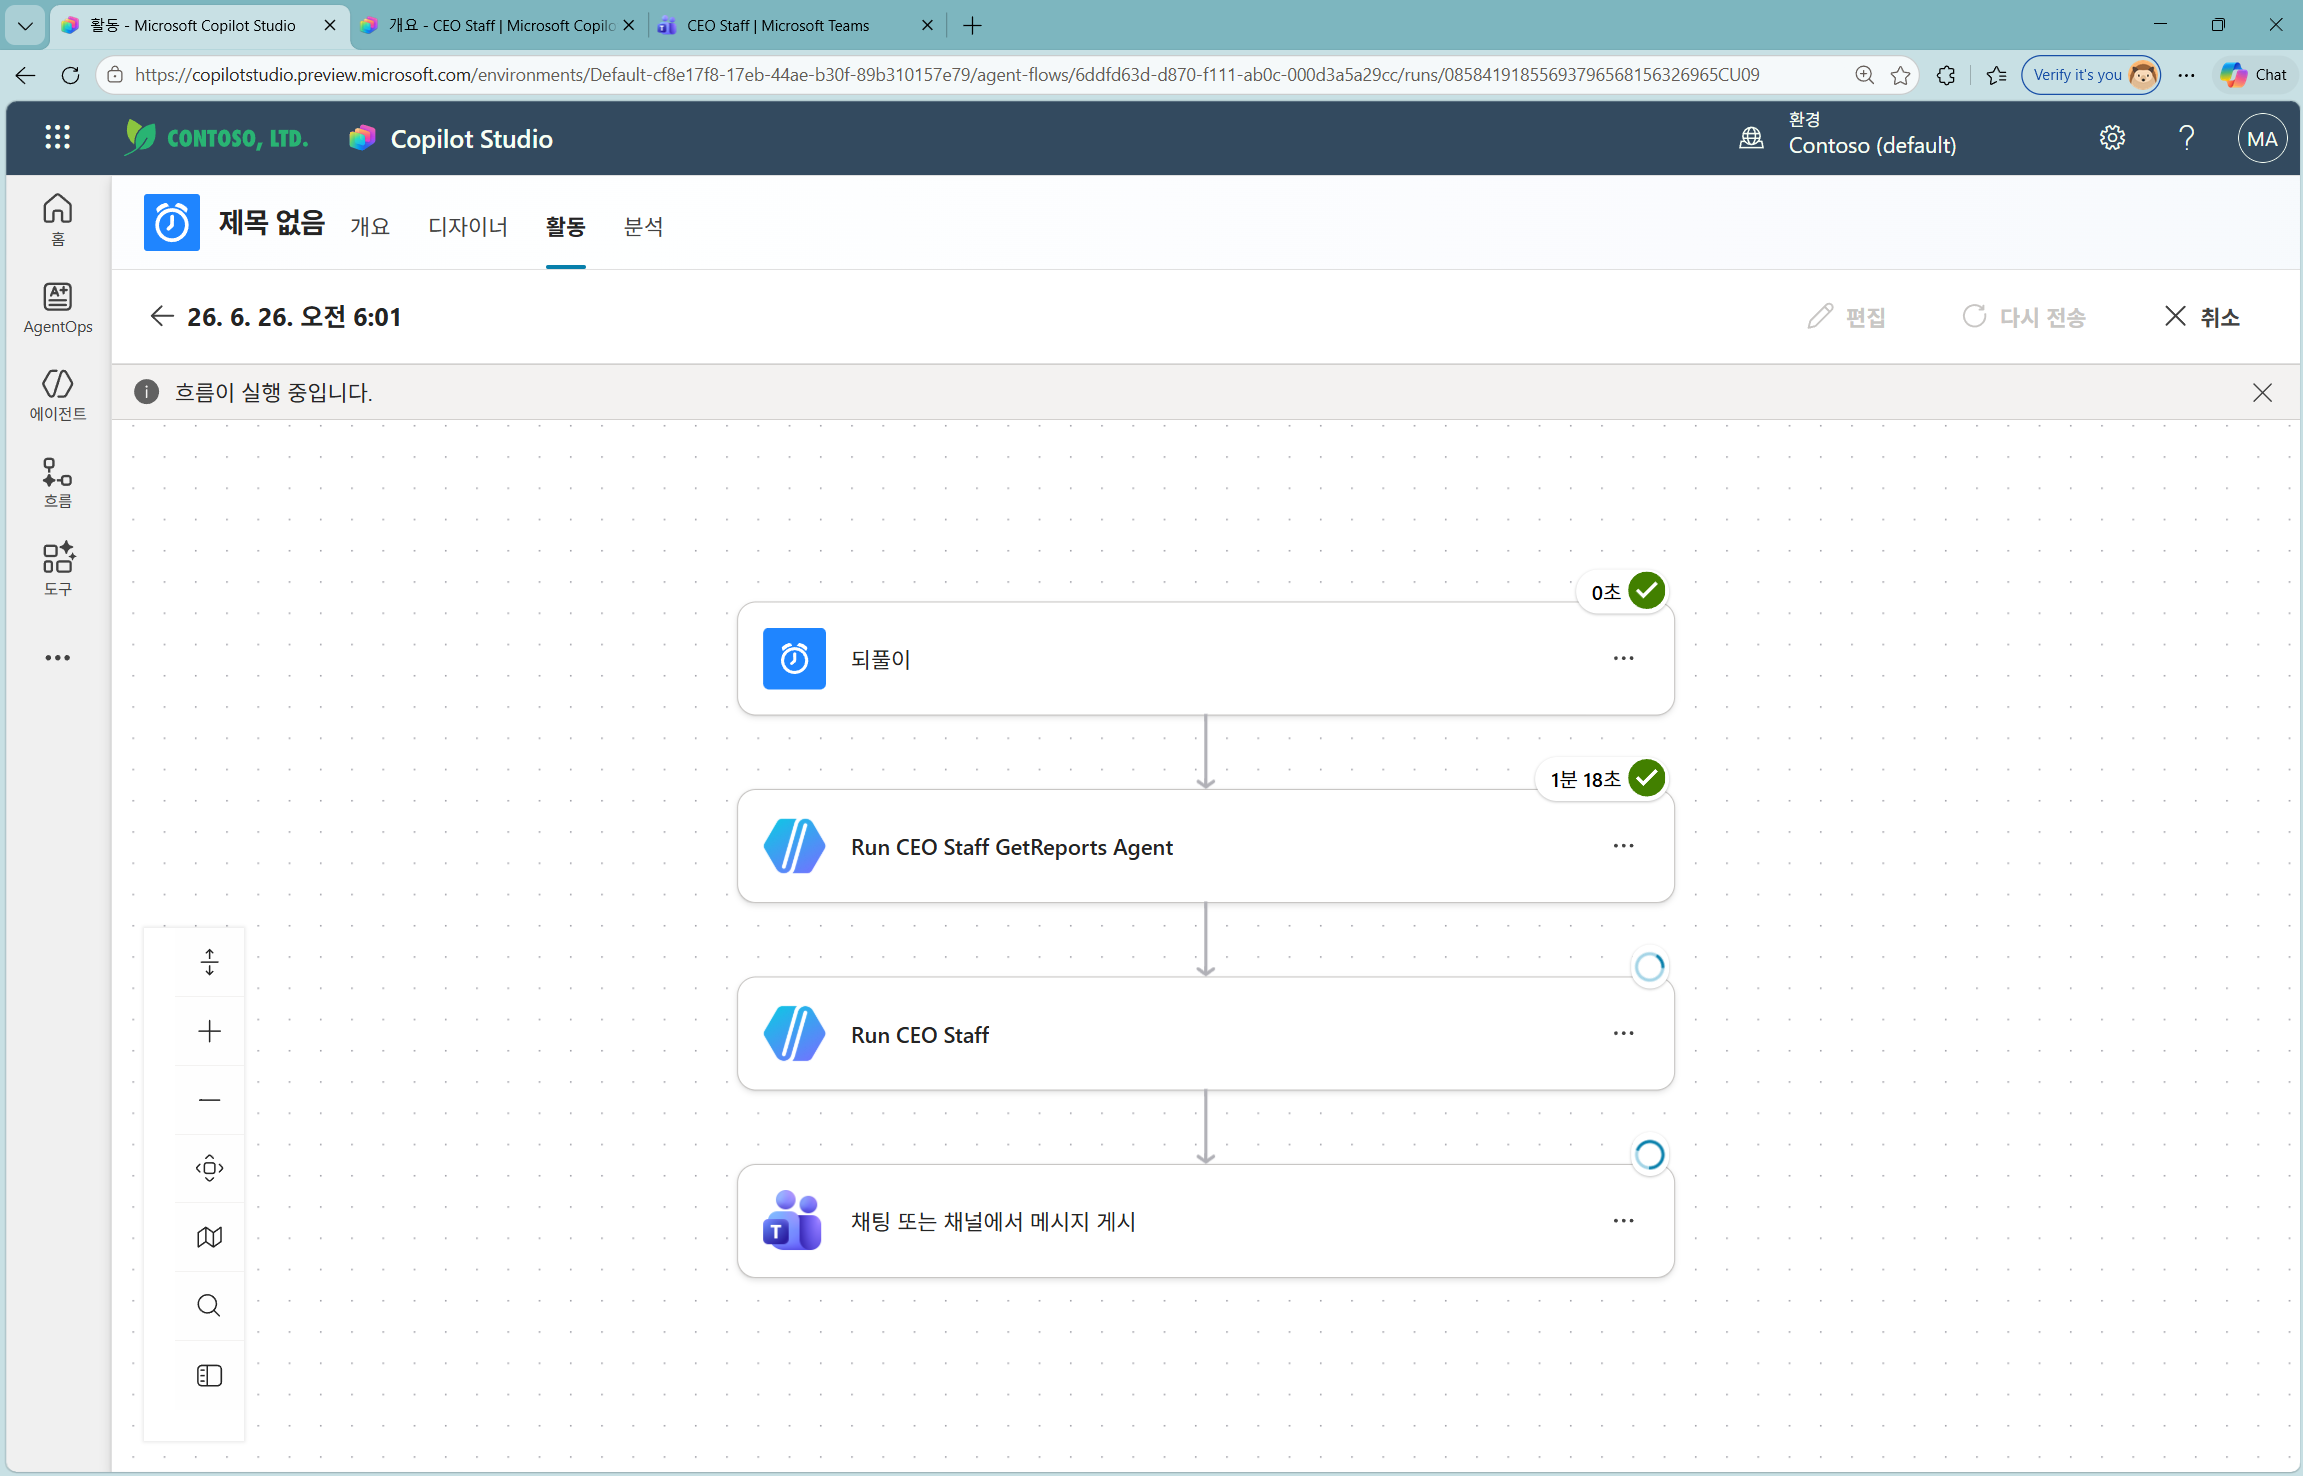Viewport: 2303px width, 1476px height.
Task: Show more sidebar items ellipsis
Action: pyautogui.click(x=58, y=658)
